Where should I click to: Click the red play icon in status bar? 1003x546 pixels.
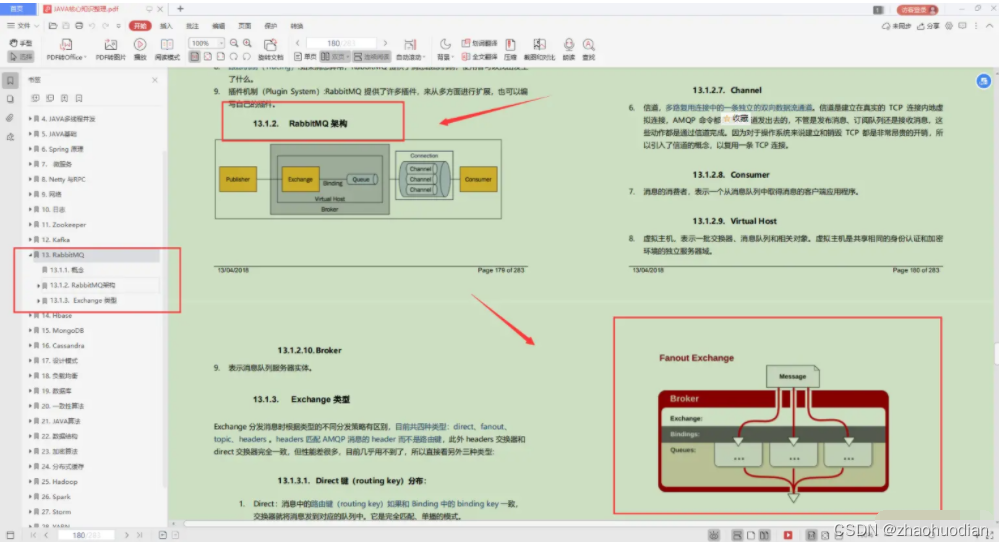coord(788,536)
